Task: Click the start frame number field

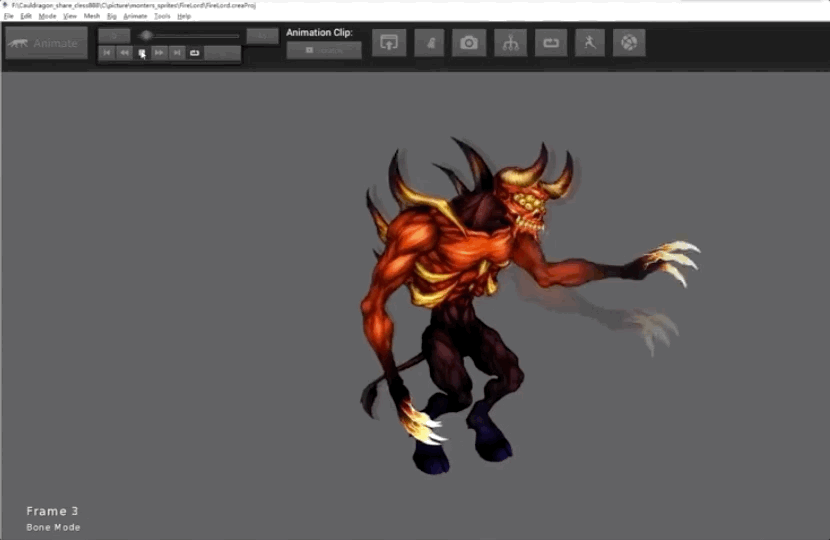Action: click(x=114, y=36)
